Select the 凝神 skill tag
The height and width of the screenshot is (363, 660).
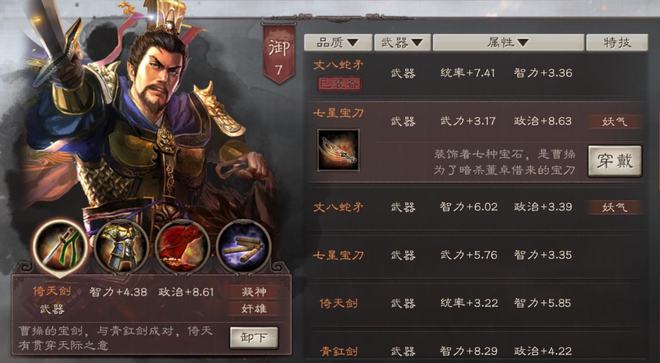point(254,292)
